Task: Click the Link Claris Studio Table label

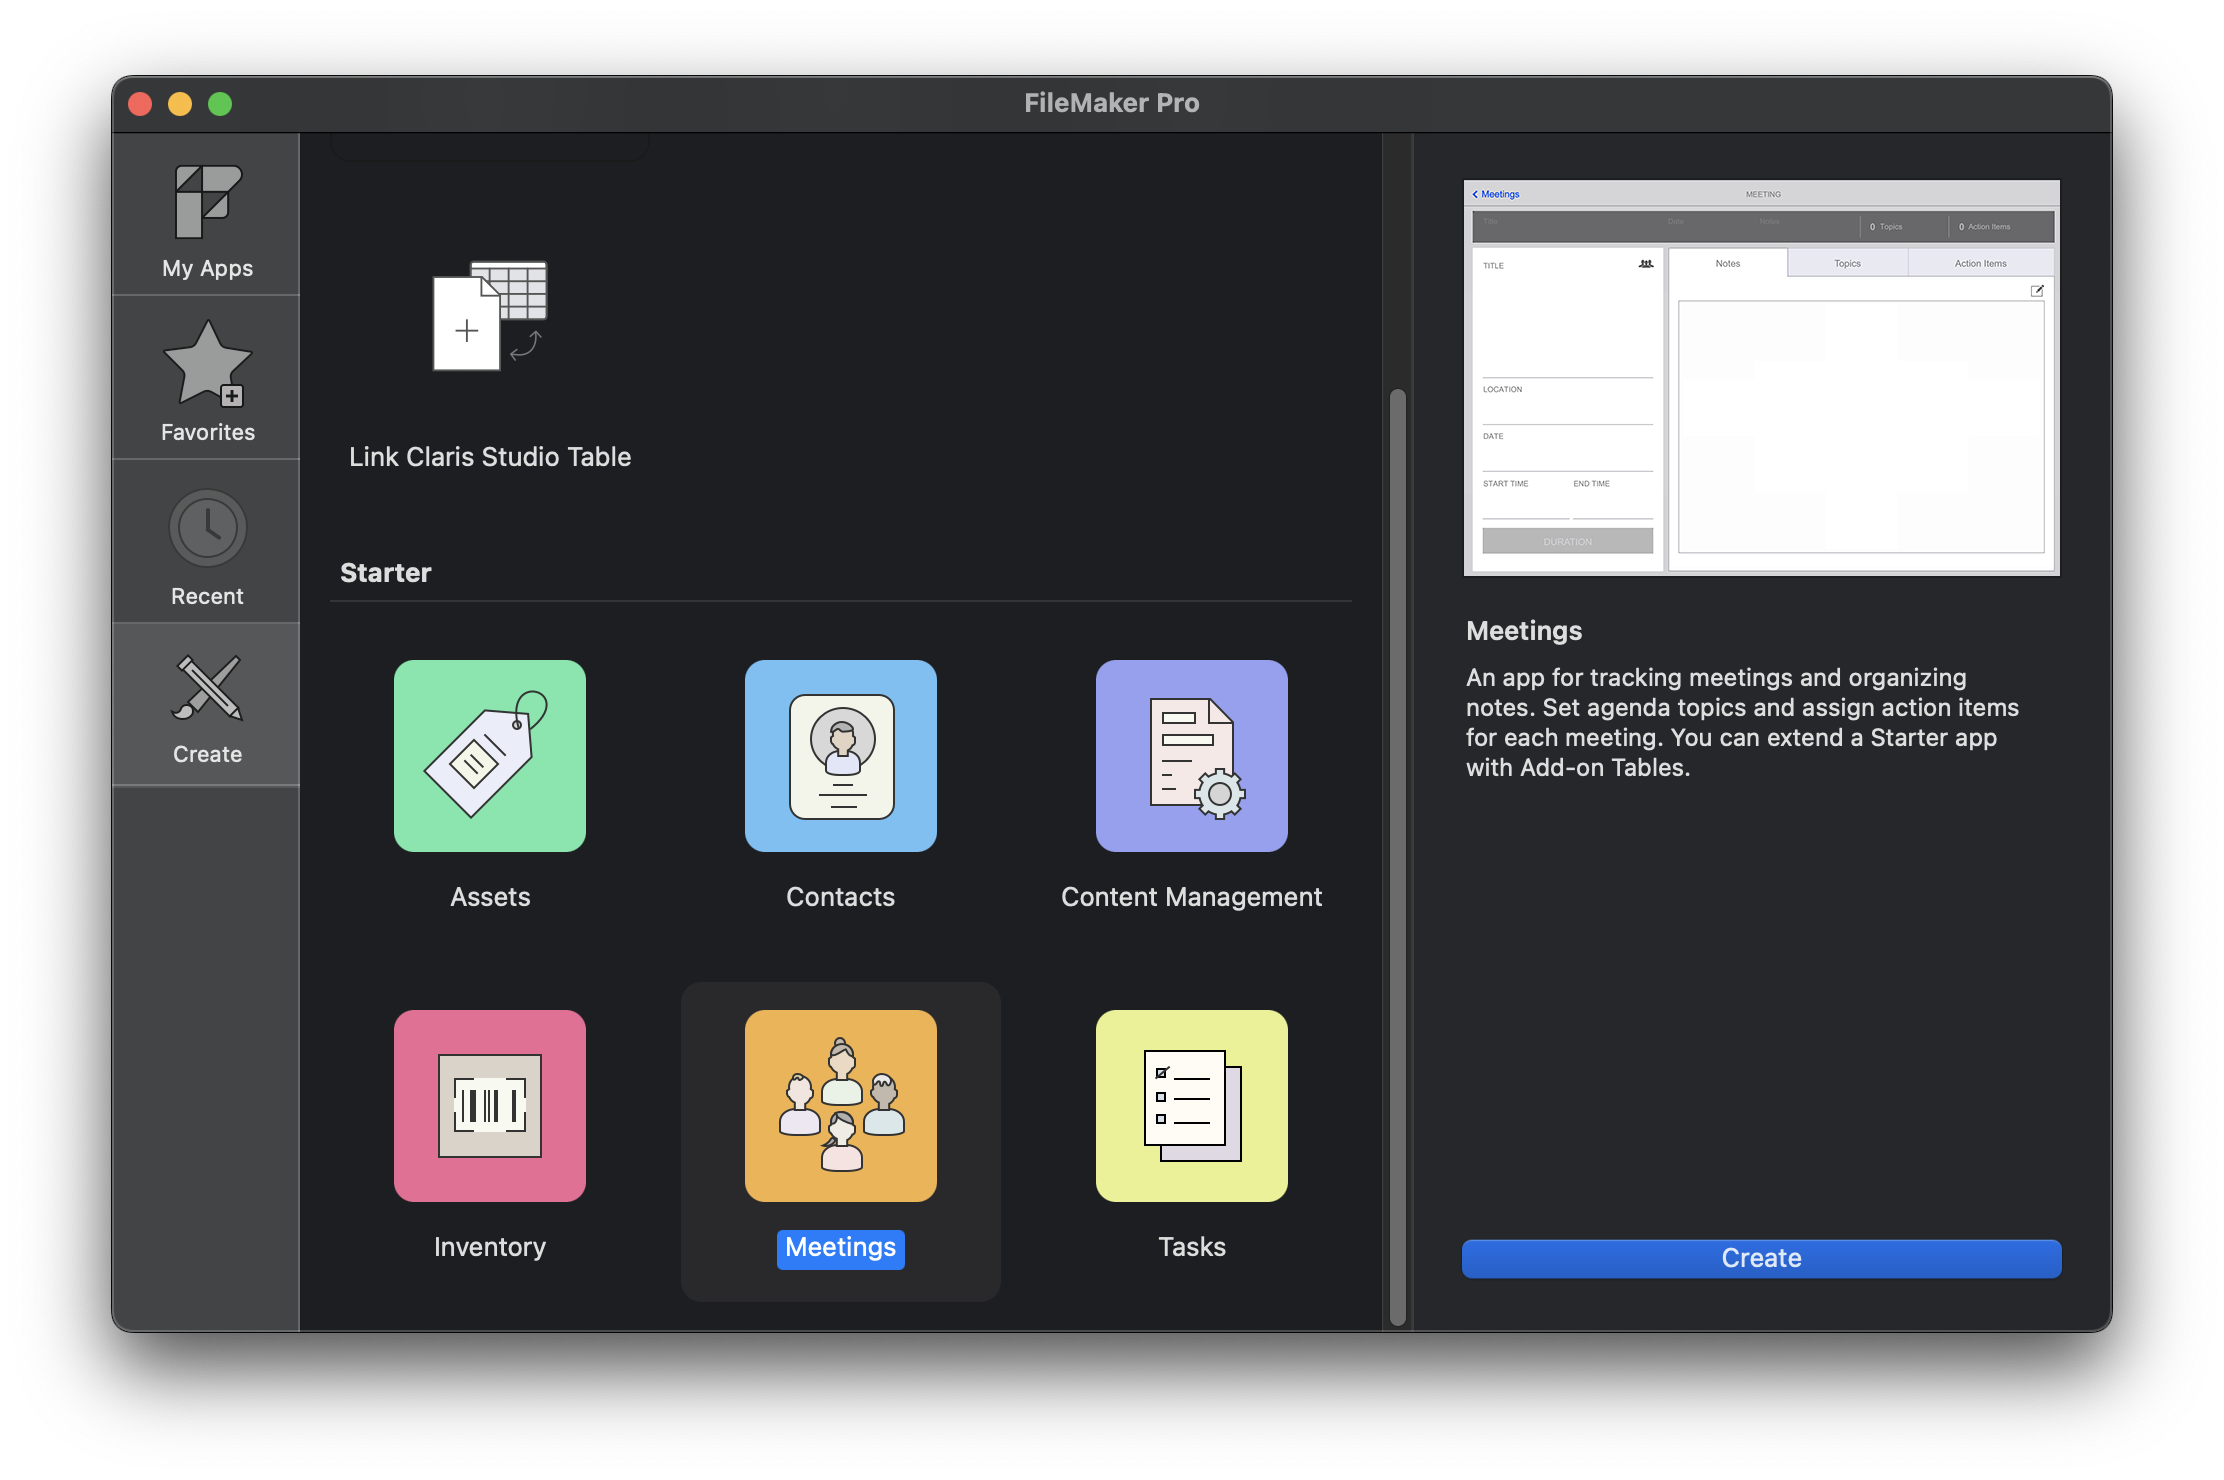Action: 490,457
